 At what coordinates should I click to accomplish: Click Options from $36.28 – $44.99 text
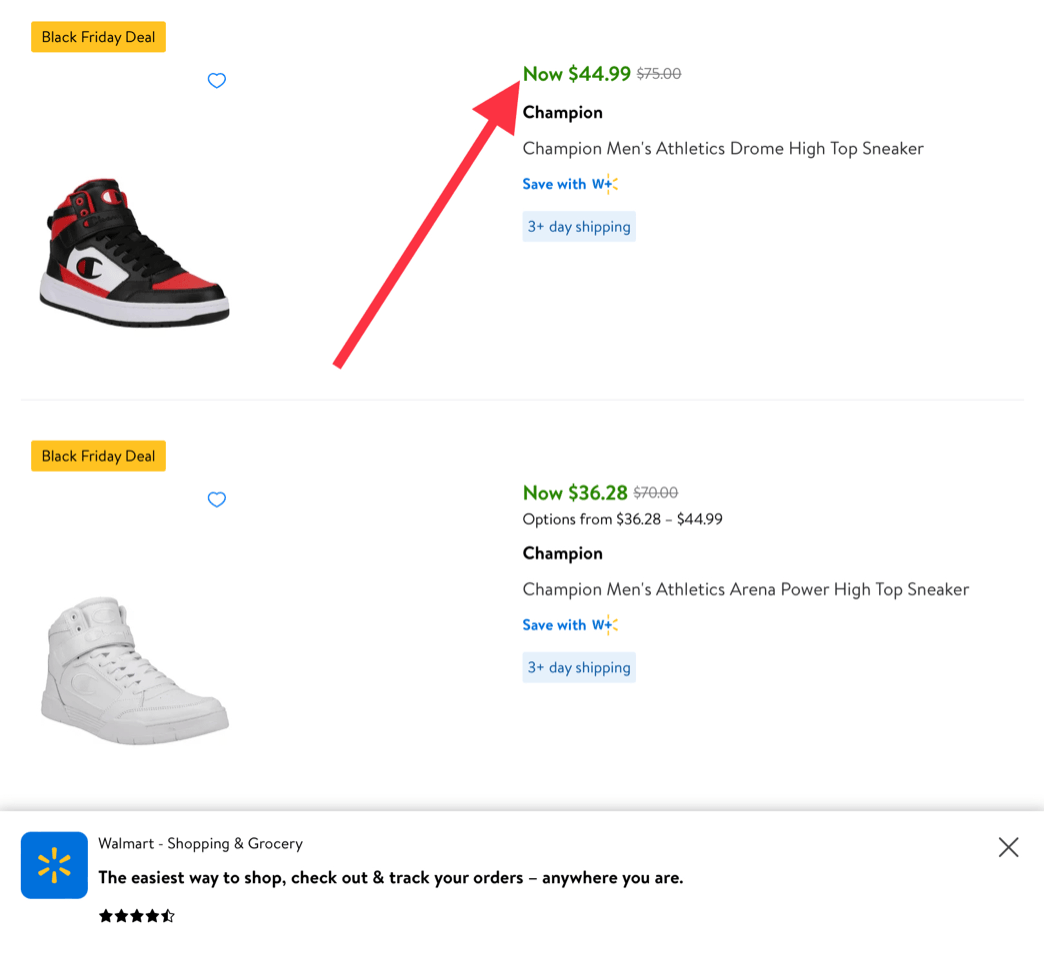click(x=623, y=519)
